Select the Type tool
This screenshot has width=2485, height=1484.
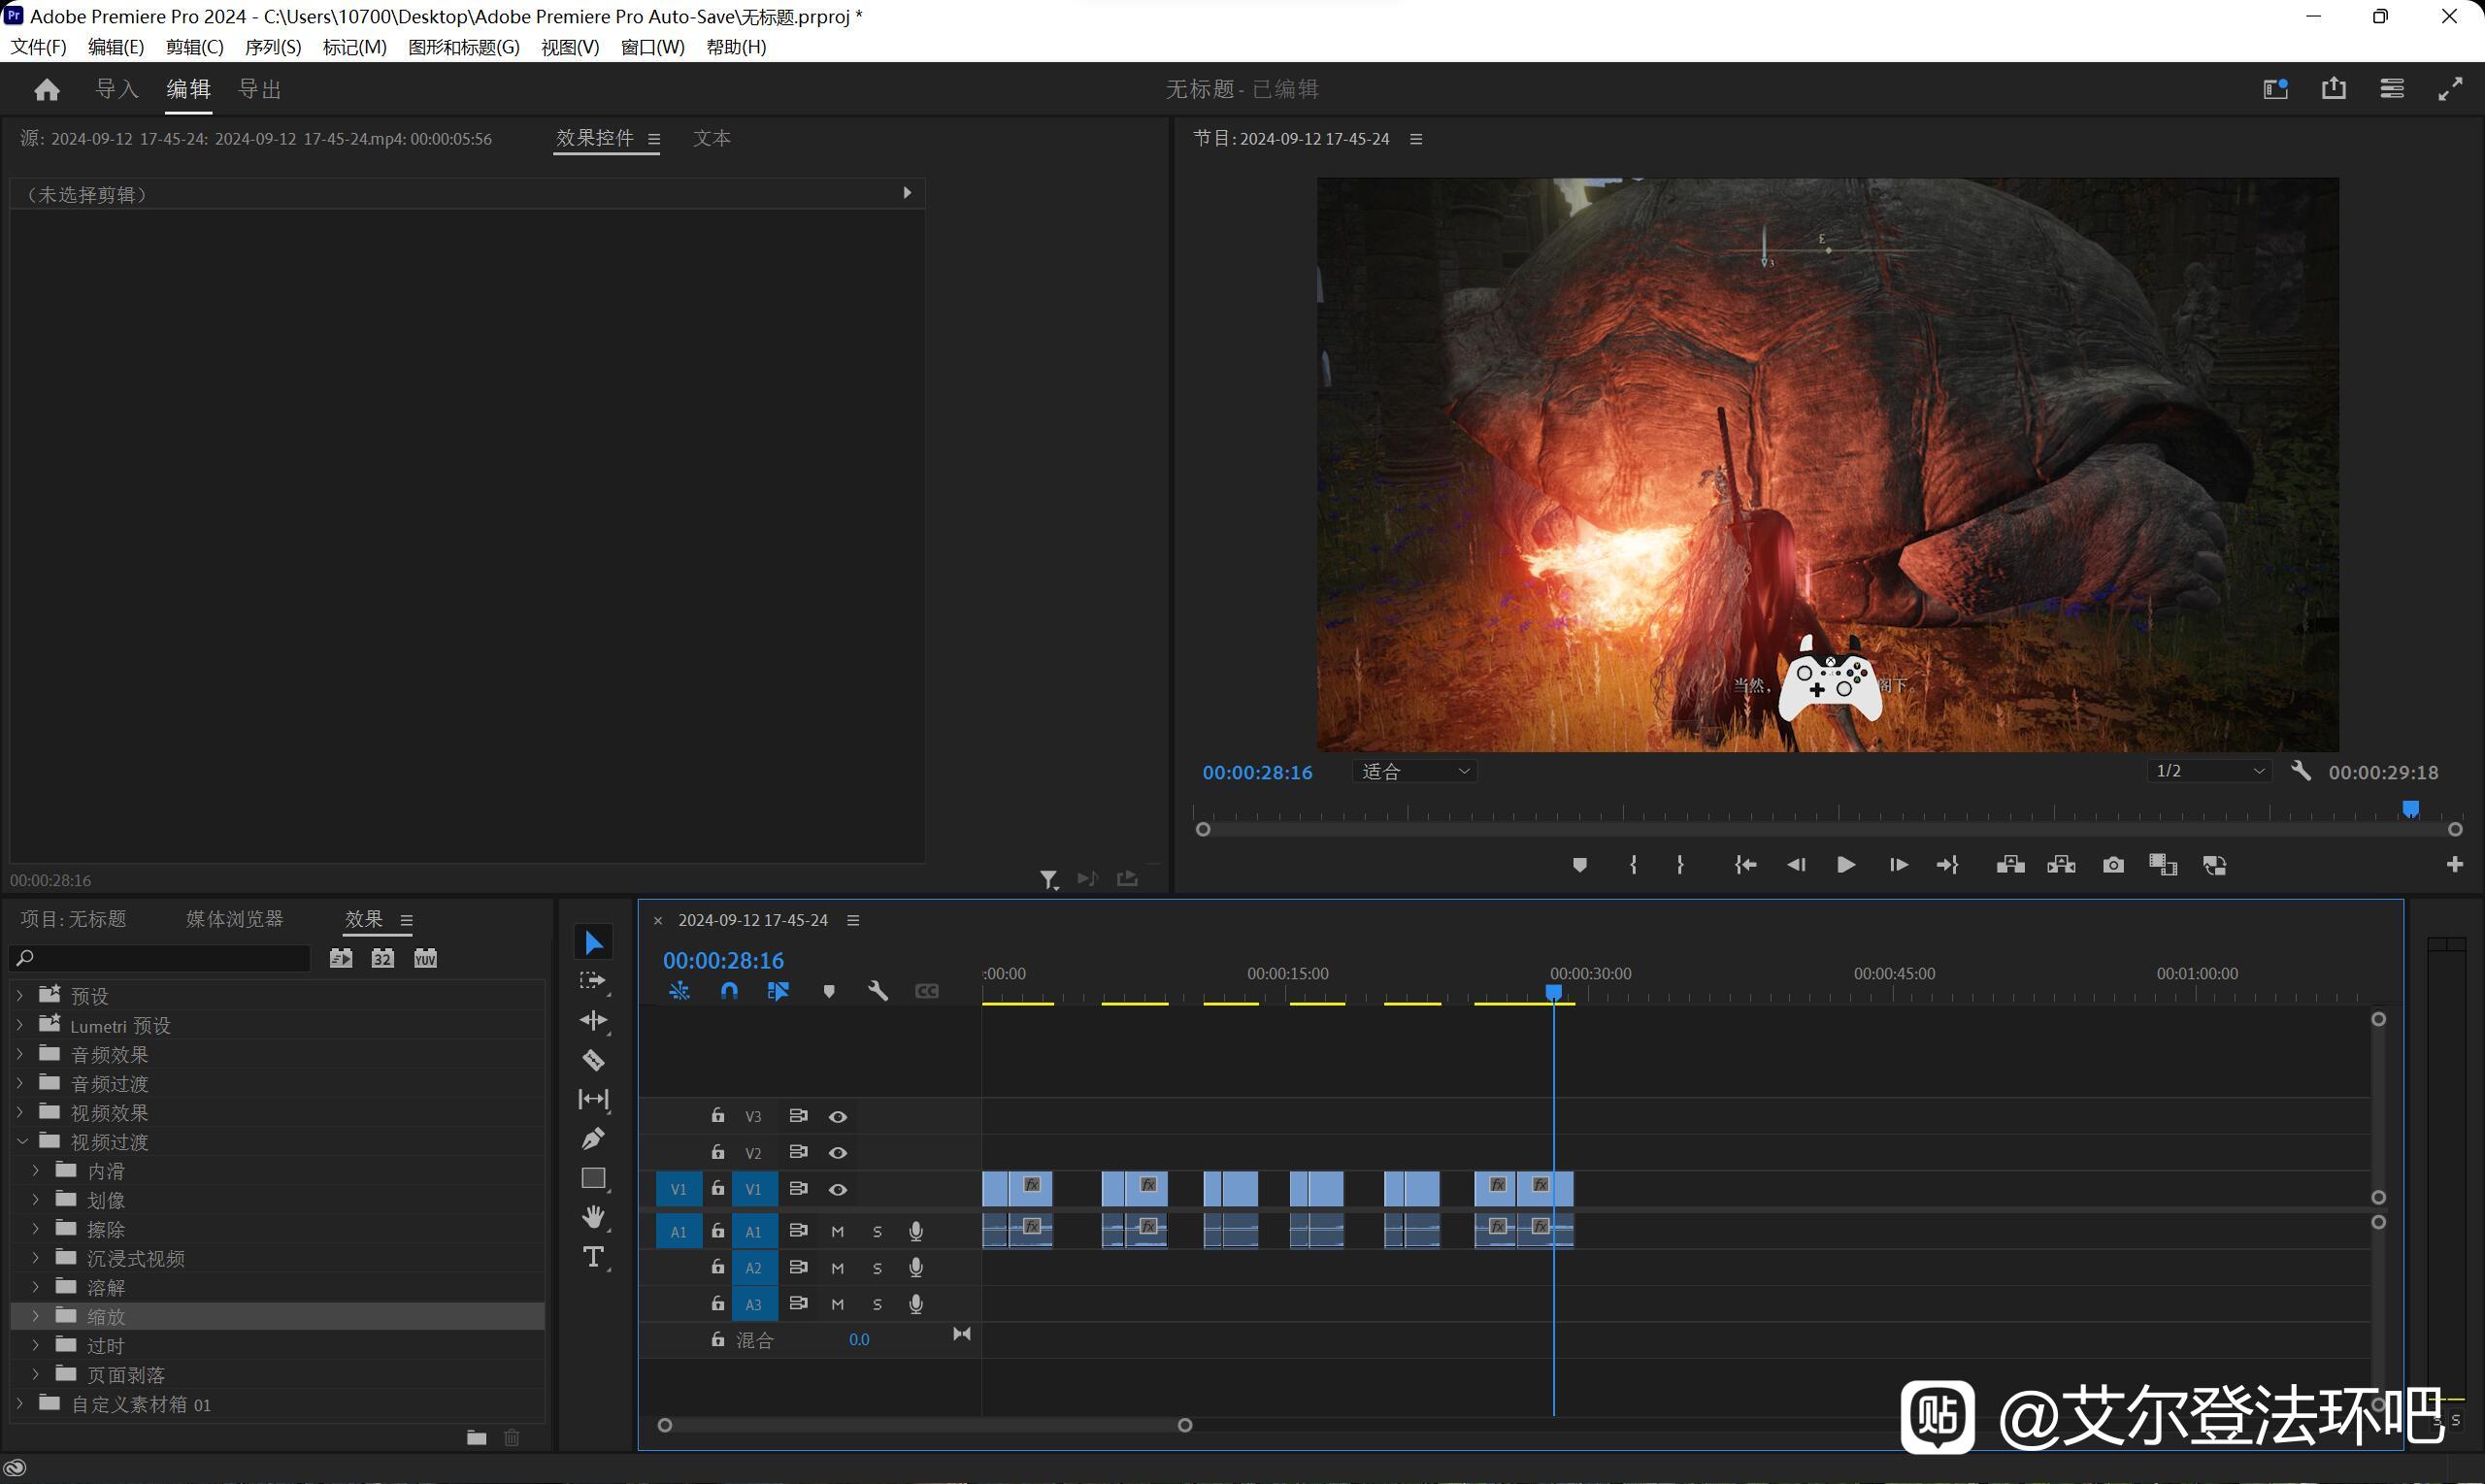tap(593, 1257)
